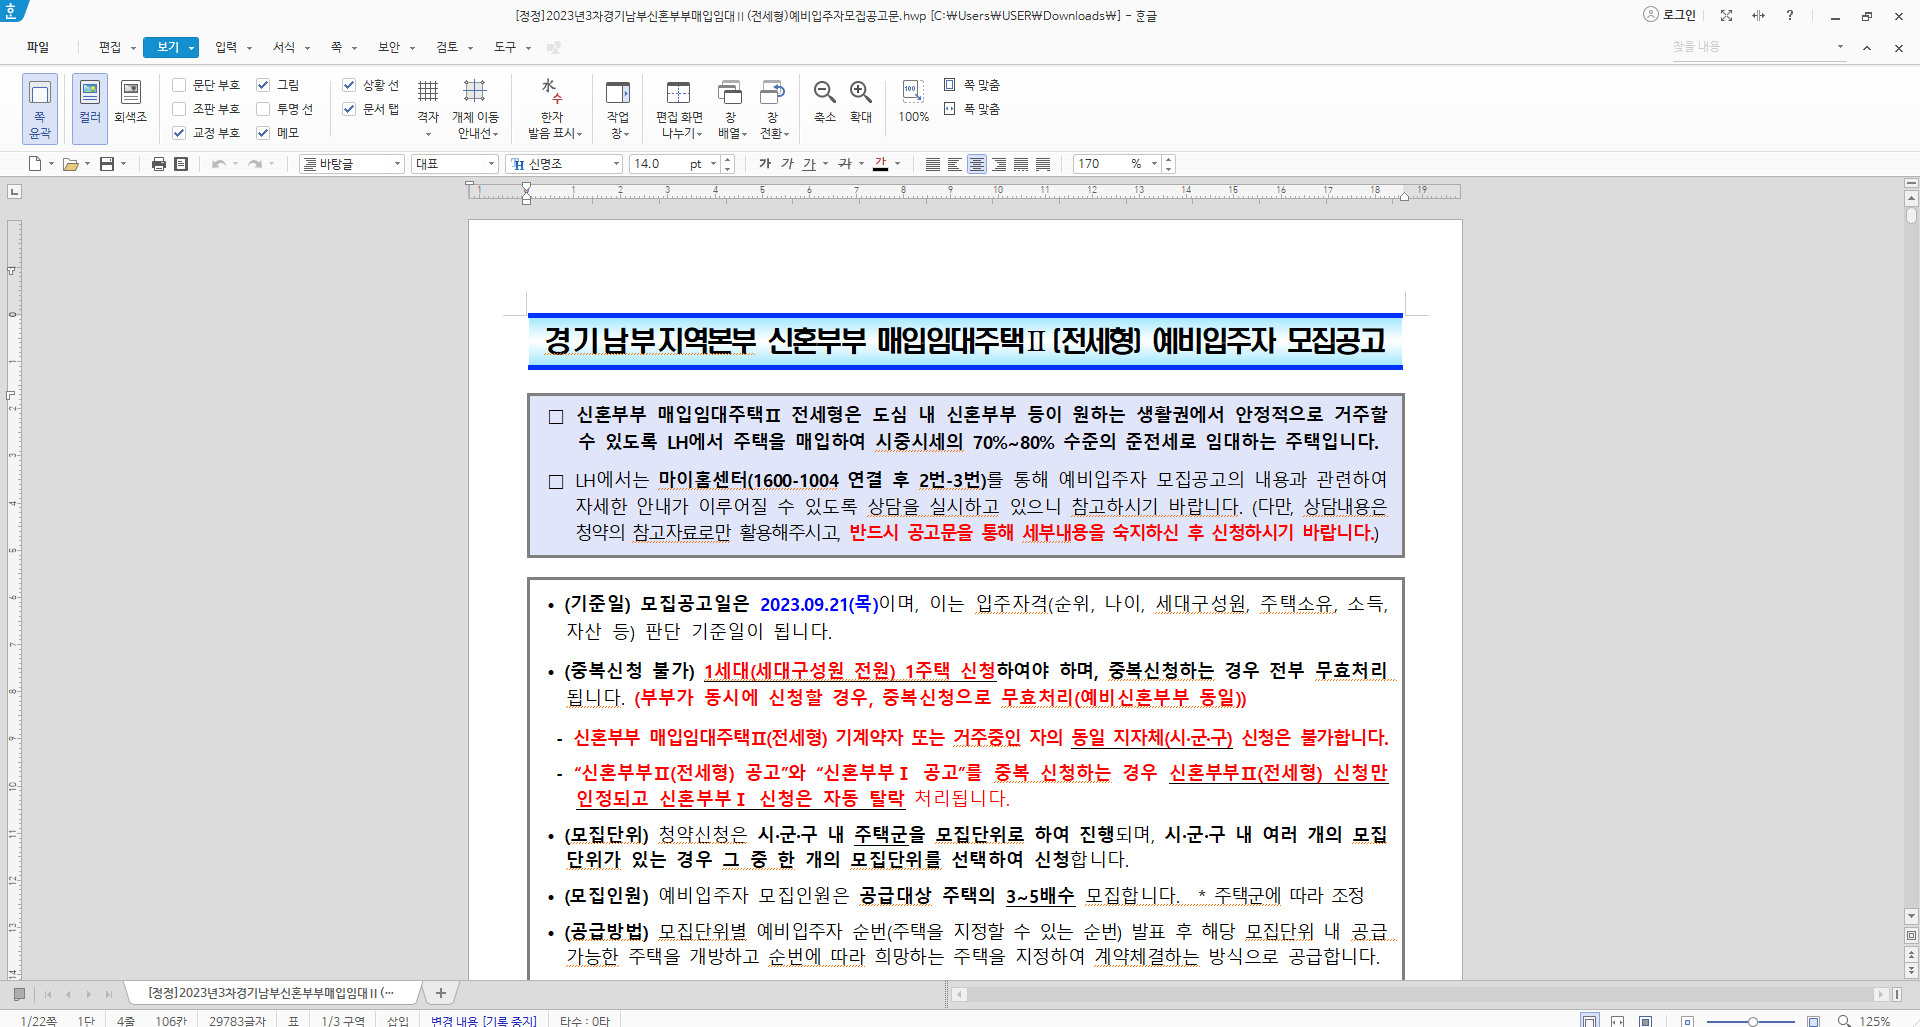Open the 파일 menu
The width and height of the screenshot is (1920, 1027).
pos(37,47)
